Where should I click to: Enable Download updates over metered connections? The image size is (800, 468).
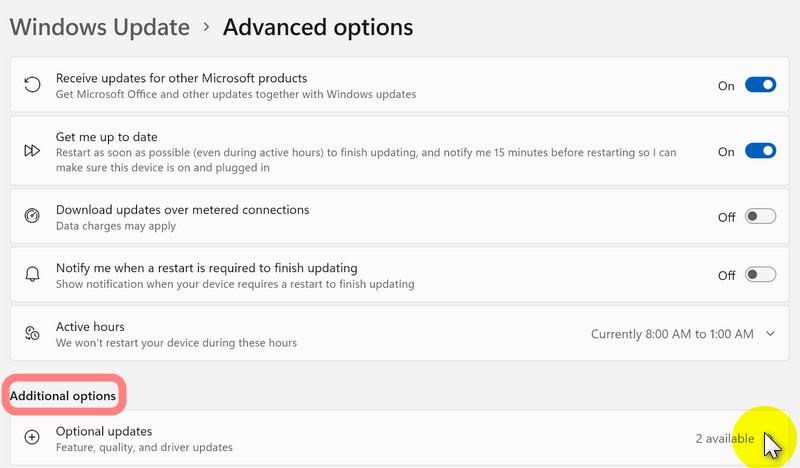[760, 217]
